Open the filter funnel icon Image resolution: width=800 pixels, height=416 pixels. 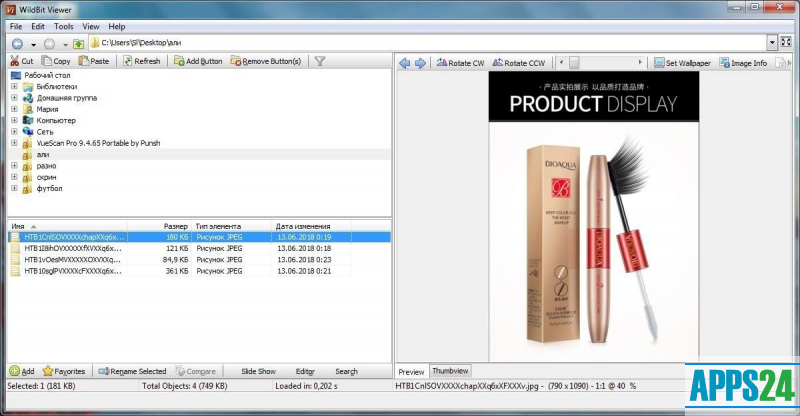coord(320,61)
